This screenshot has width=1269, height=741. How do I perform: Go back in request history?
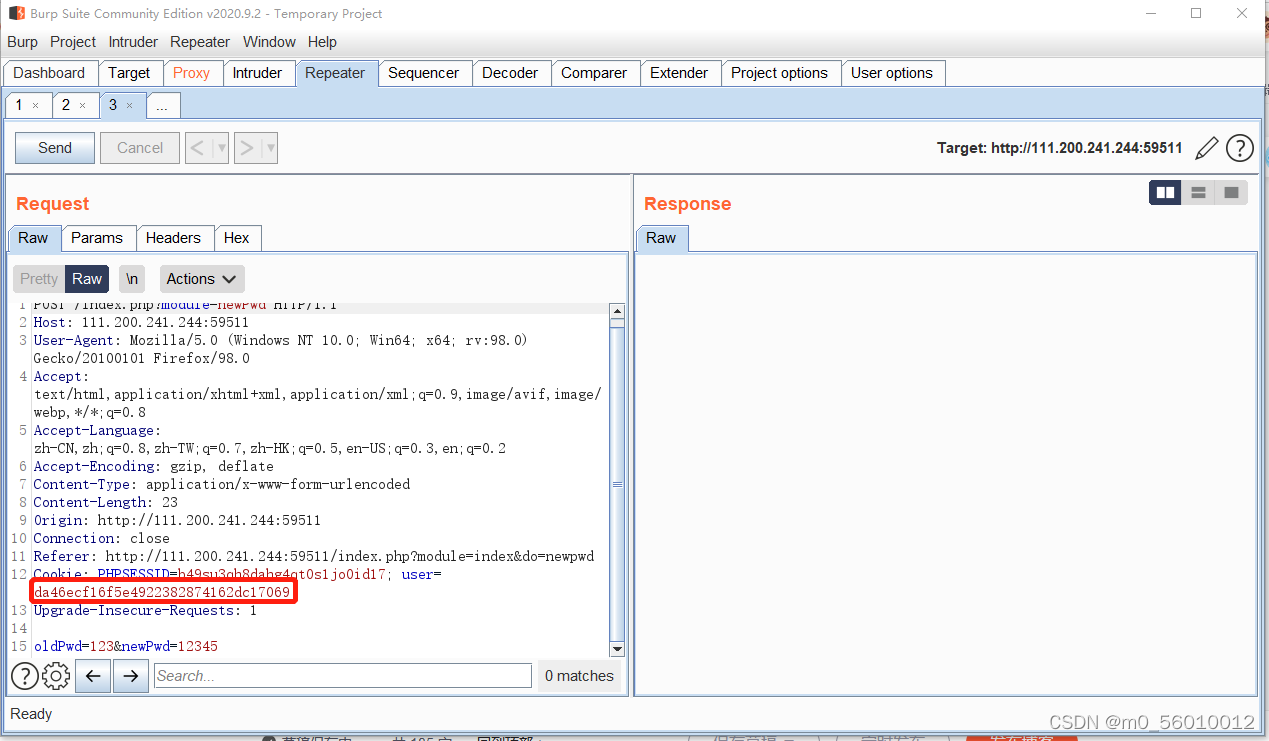coord(198,148)
